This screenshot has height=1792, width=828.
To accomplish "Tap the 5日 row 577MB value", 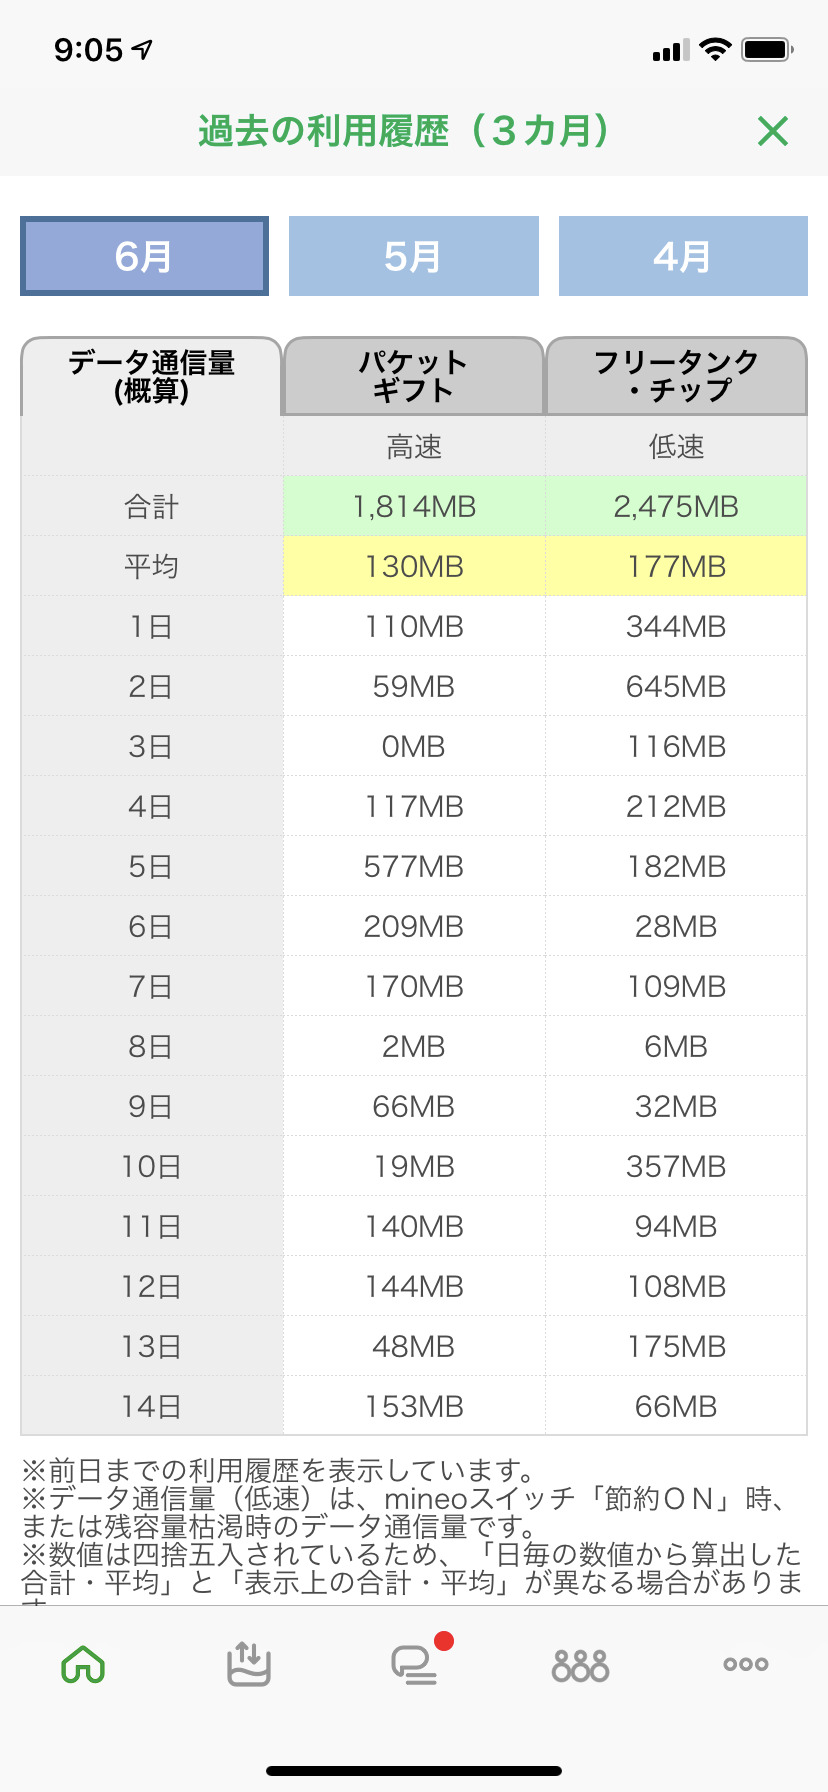I will click(x=414, y=866).
